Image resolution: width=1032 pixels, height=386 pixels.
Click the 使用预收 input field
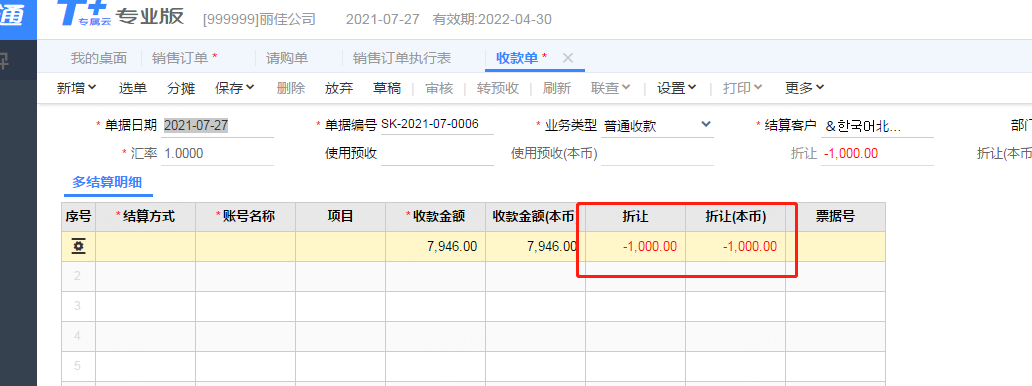pyautogui.click(x=437, y=154)
